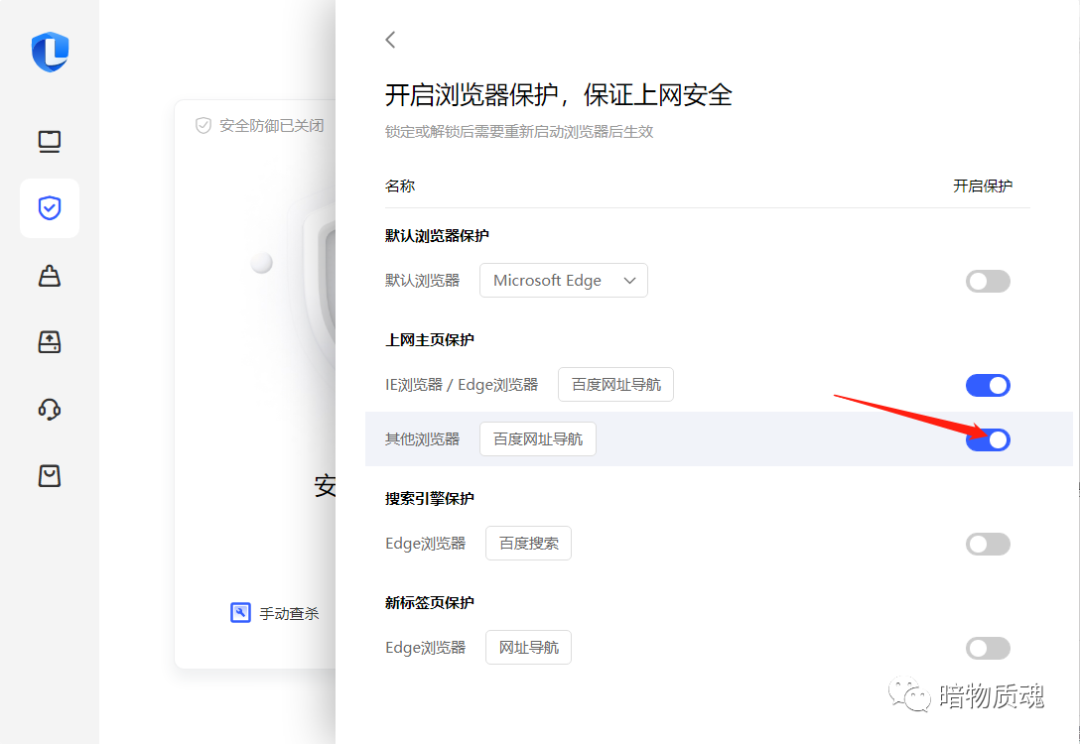
Task: Click the 网址导航 new tab button
Action: click(528, 648)
